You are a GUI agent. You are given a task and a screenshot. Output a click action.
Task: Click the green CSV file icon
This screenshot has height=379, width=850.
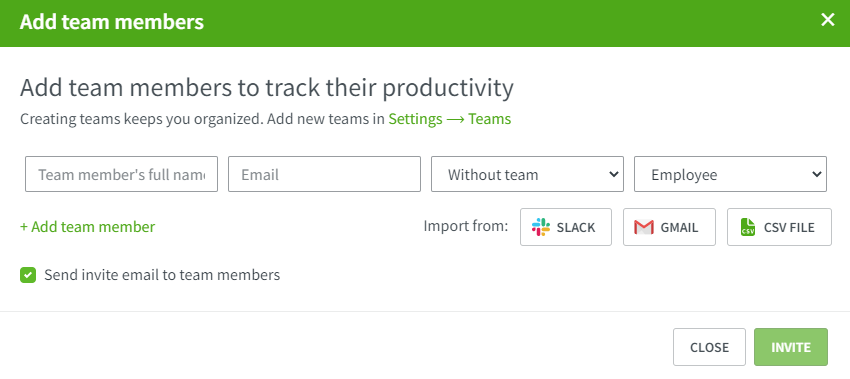(x=748, y=227)
